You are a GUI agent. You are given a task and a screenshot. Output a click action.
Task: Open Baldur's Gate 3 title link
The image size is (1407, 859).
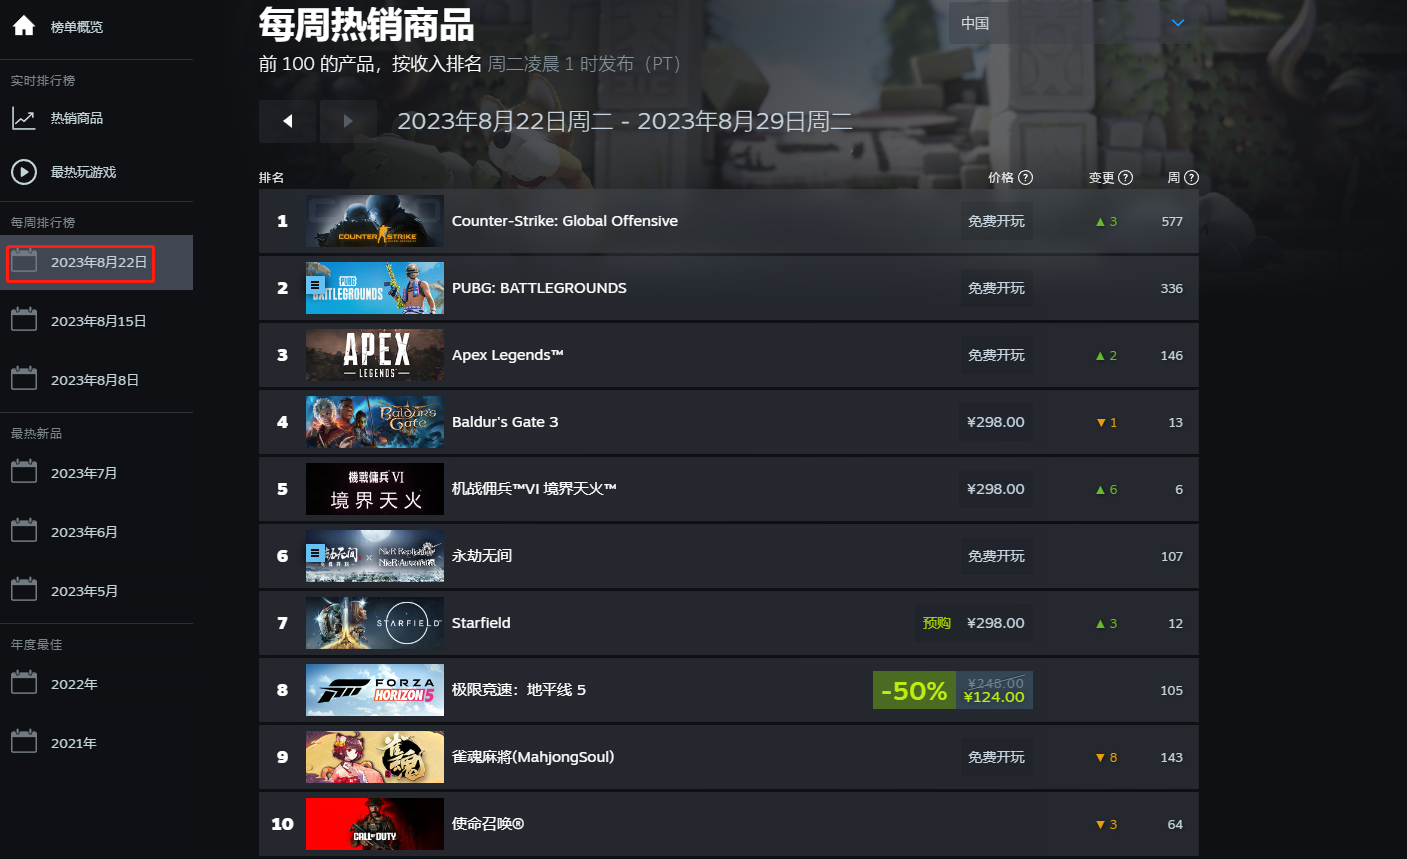[505, 422]
